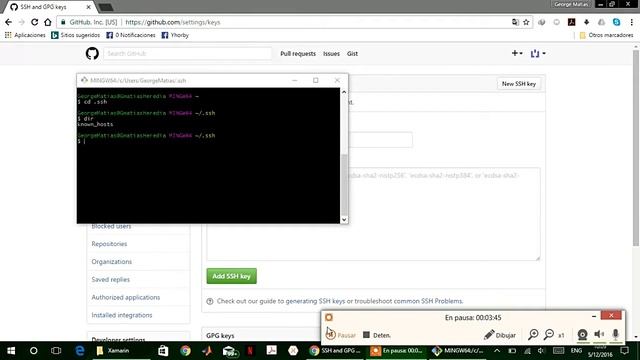Click the translate page icon in address bar
Viewport: 640px width, 360px height.
(516, 22)
